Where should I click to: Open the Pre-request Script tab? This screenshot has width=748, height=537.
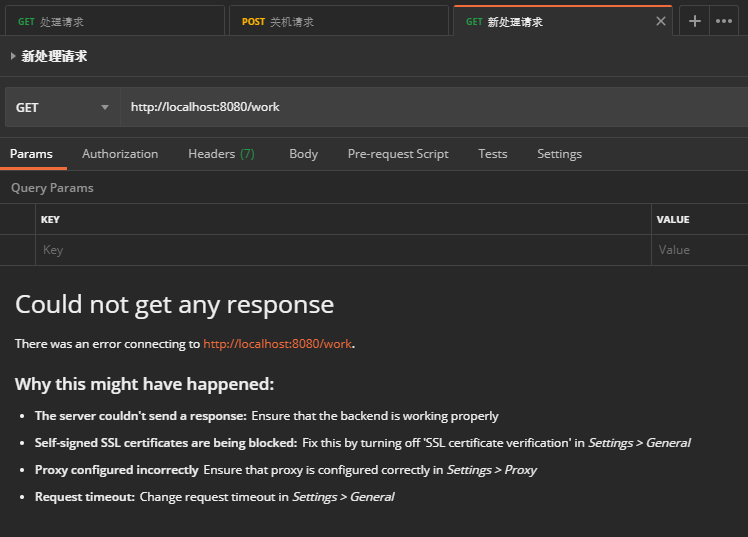tap(398, 154)
